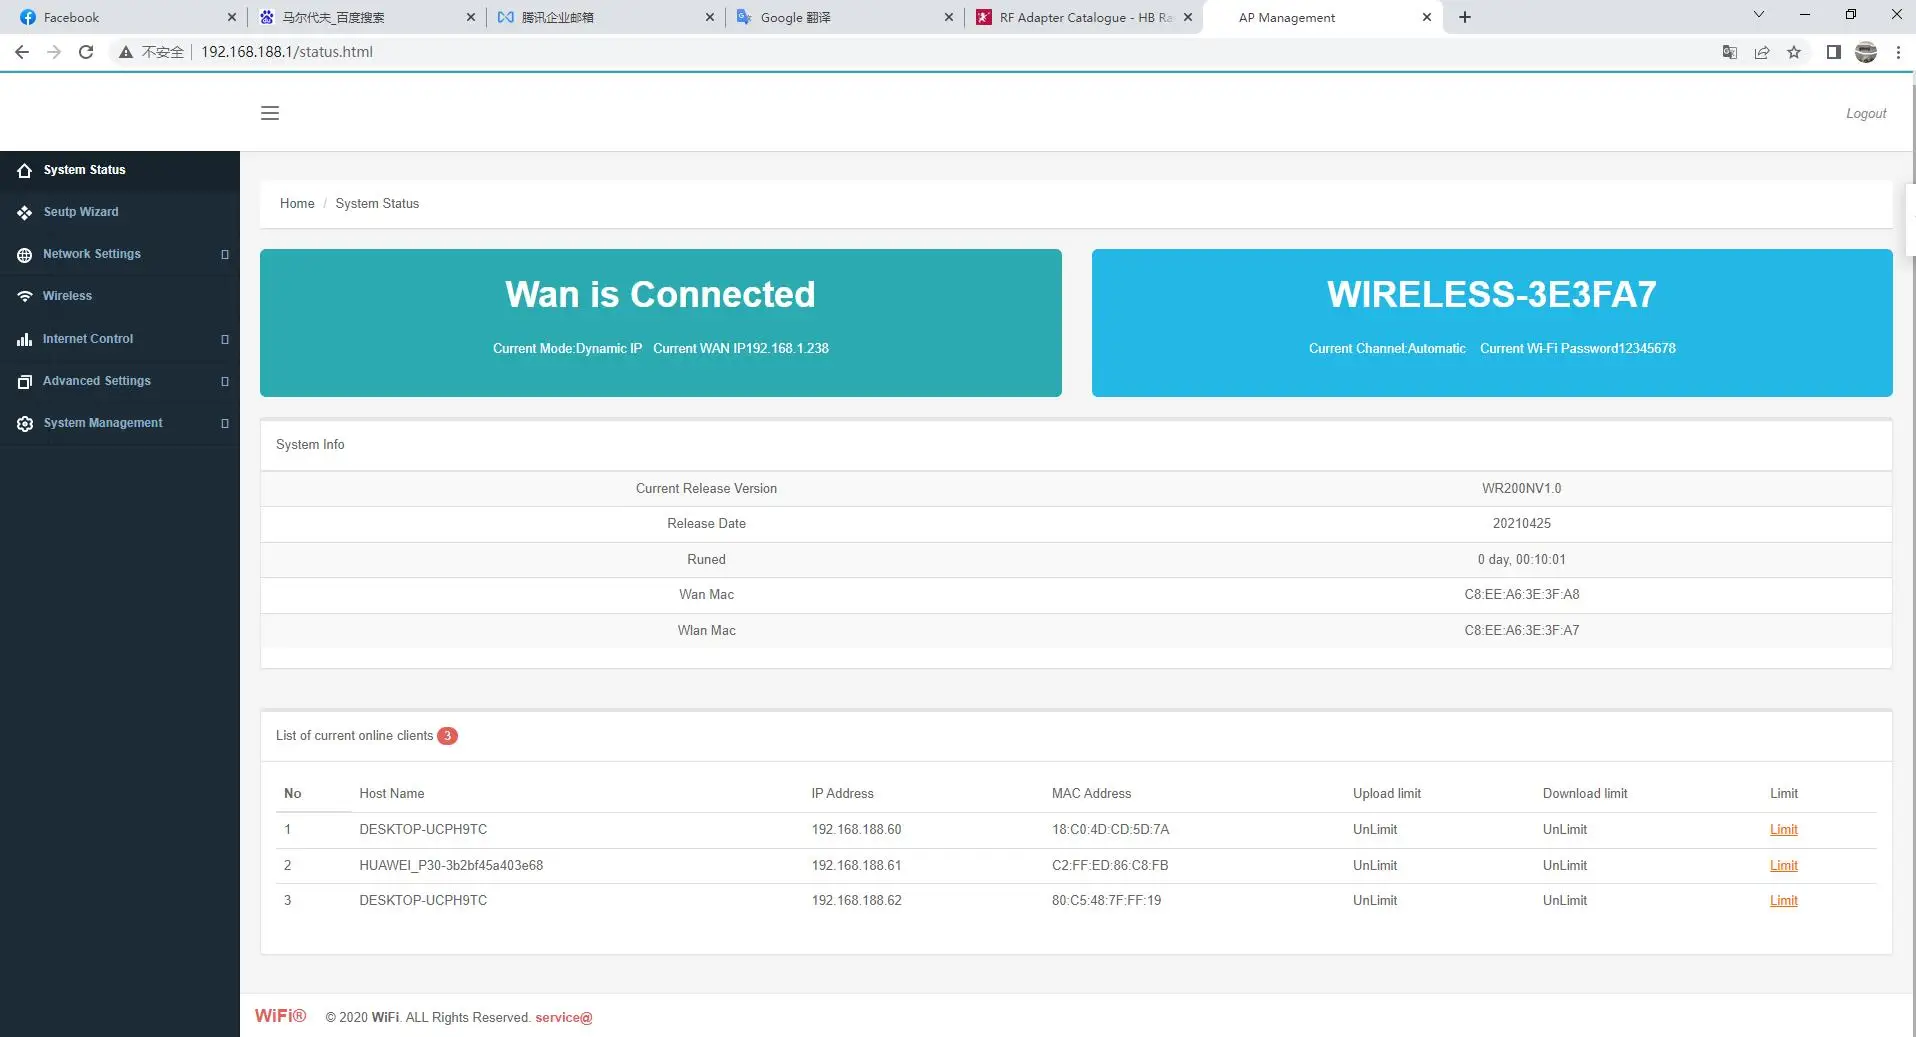The width and height of the screenshot is (1916, 1037).
Task: Click the online clients count badge
Action: (447, 736)
